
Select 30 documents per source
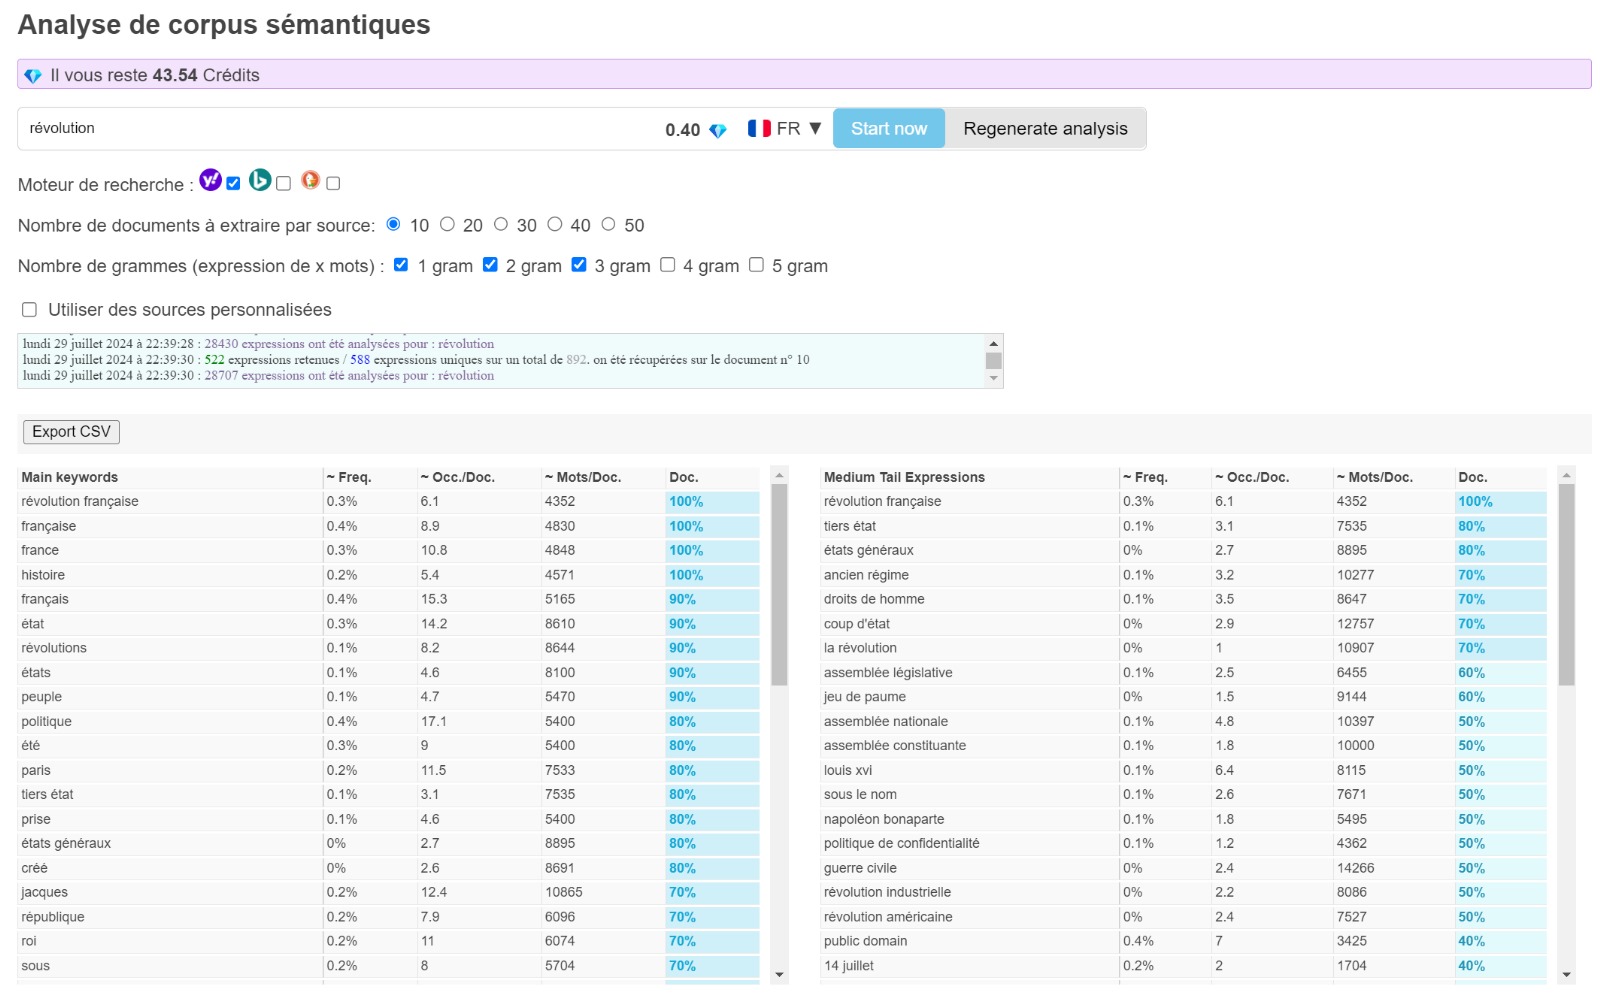(501, 224)
